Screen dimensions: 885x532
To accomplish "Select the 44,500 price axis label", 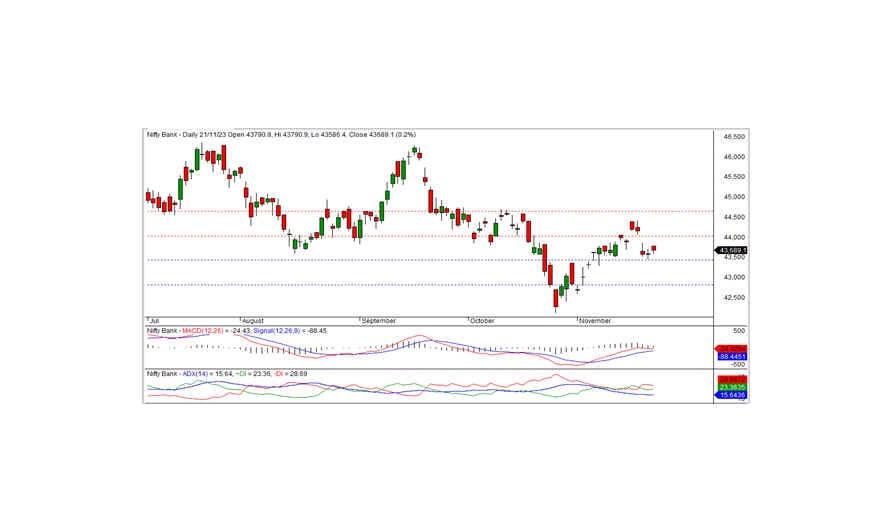I will point(734,217).
